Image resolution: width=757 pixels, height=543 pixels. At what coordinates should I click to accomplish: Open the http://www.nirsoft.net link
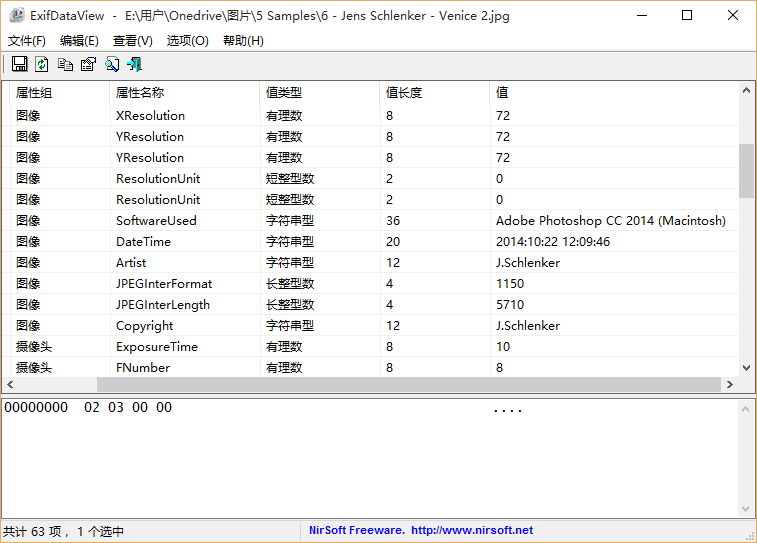click(472, 531)
